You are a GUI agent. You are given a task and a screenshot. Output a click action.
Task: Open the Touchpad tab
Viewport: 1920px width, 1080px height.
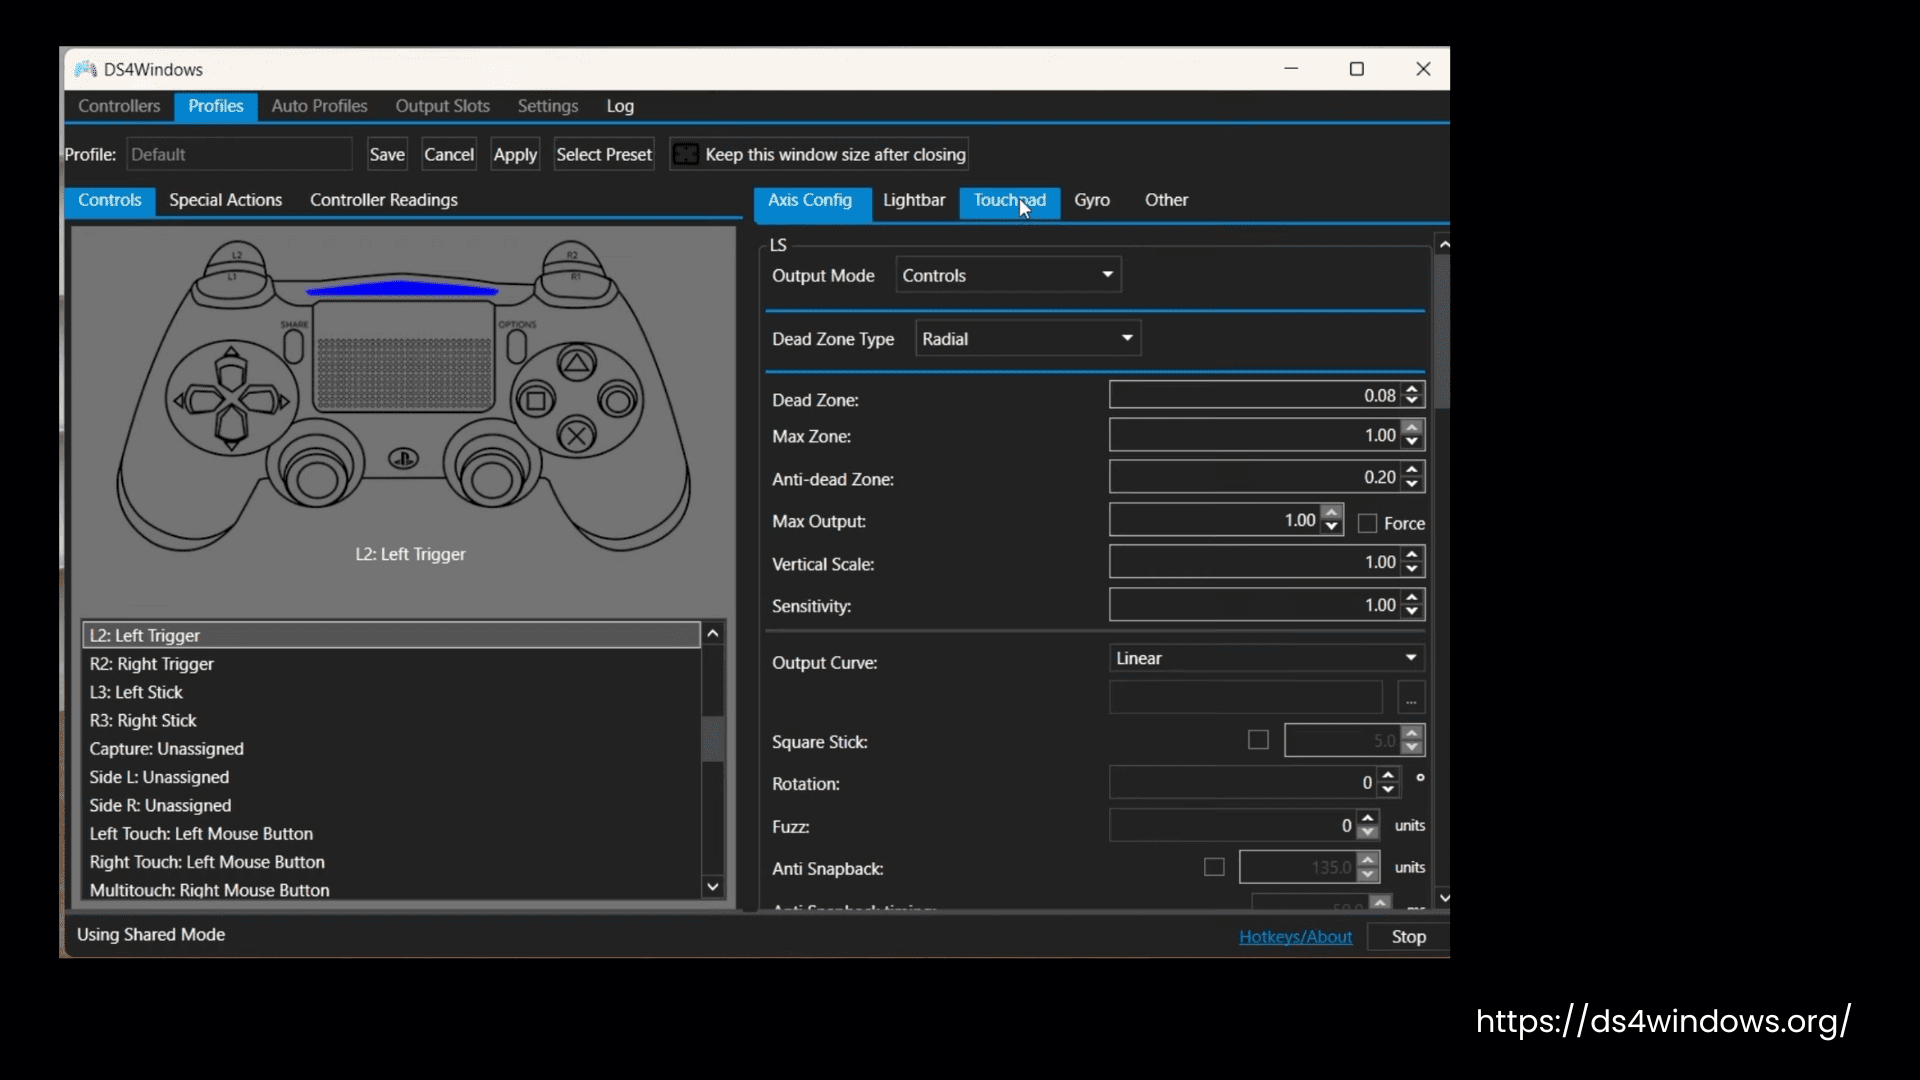pos(1009,200)
